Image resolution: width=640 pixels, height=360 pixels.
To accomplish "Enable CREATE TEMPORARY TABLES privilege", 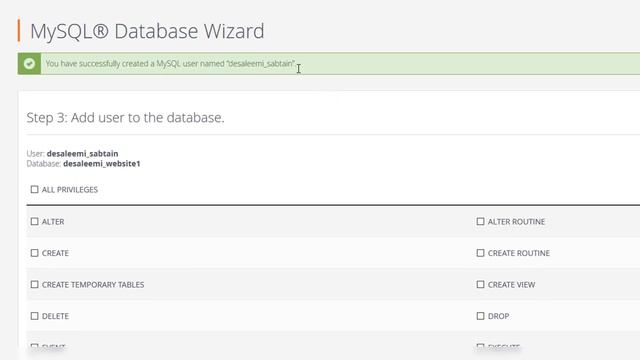I will [x=34, y=284].
